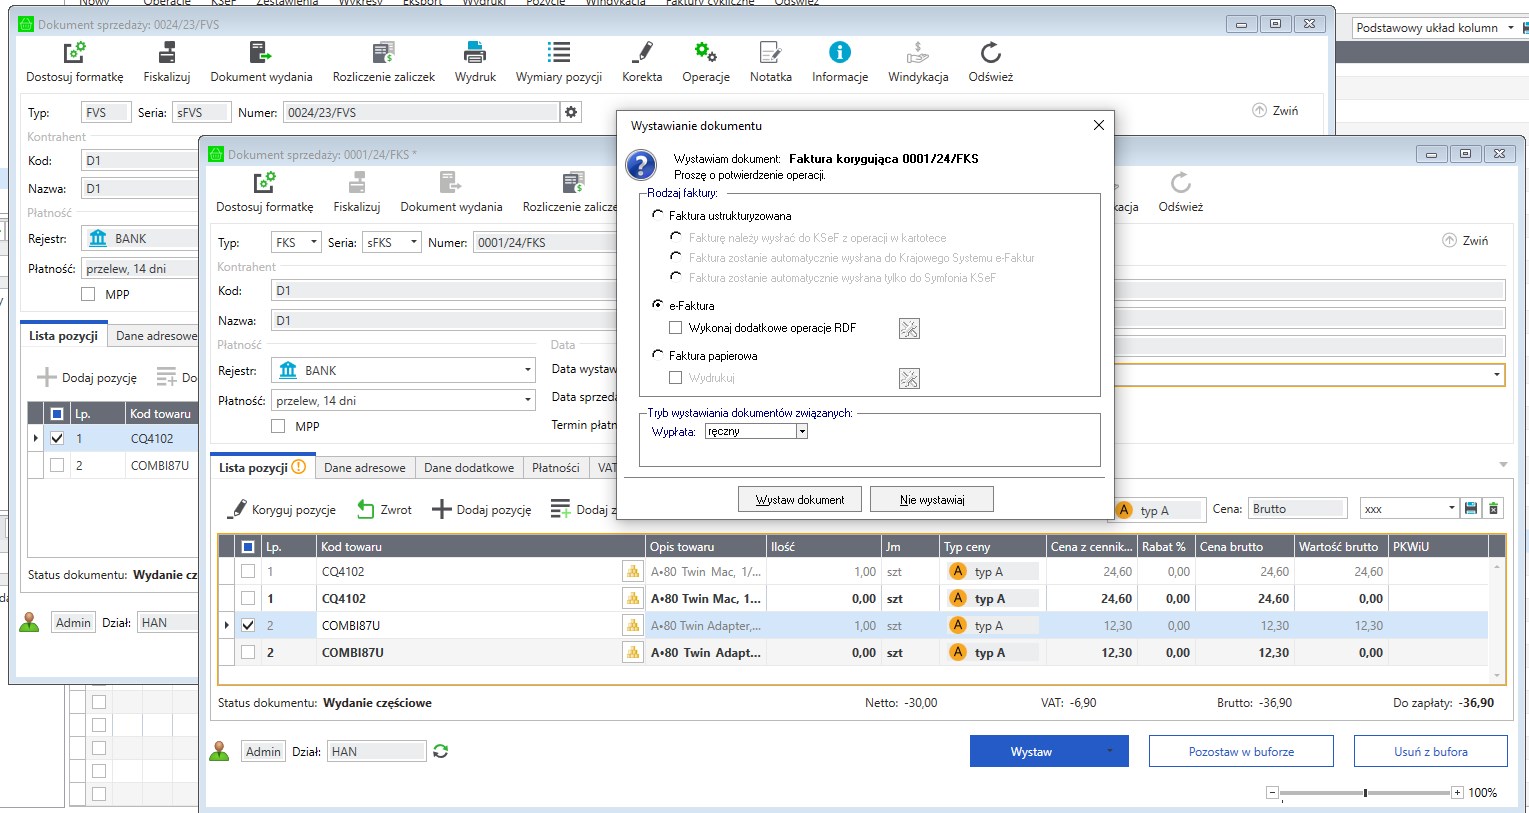Image resolution: width=1529 pixels, height=813 pixels.
Task: Click the zoom slider handle at bottom right
Action: pyautogui.click(x=1365, y=793)
